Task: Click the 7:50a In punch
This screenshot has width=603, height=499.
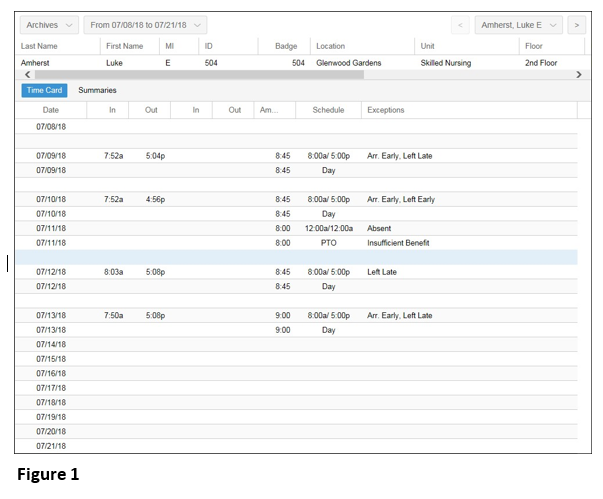Action: coord(113,315)
